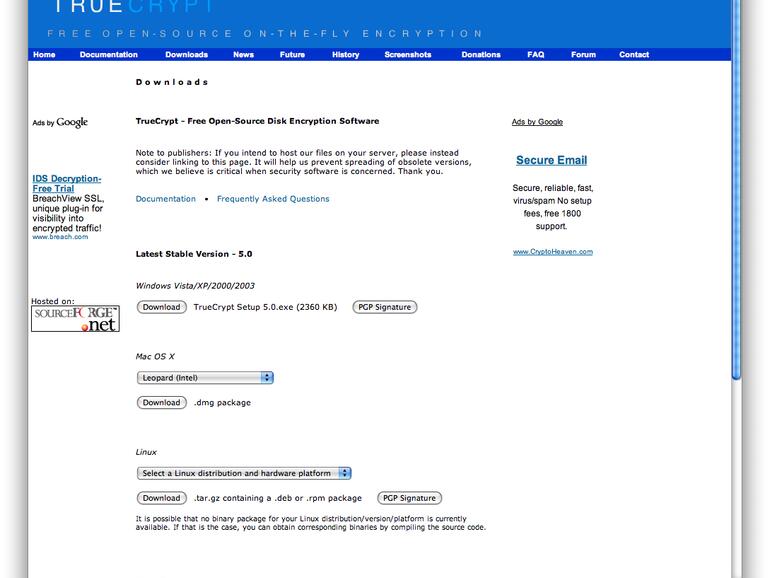Screen dimensions: 770x578
Task: Click the vertical scrollbar thumb
Action: [736, 190]
